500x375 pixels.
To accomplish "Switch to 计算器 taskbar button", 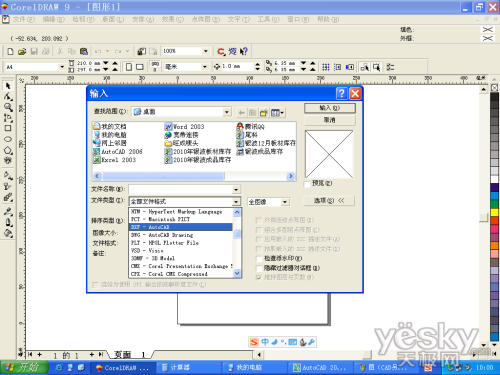I will (x=188, y=368).
